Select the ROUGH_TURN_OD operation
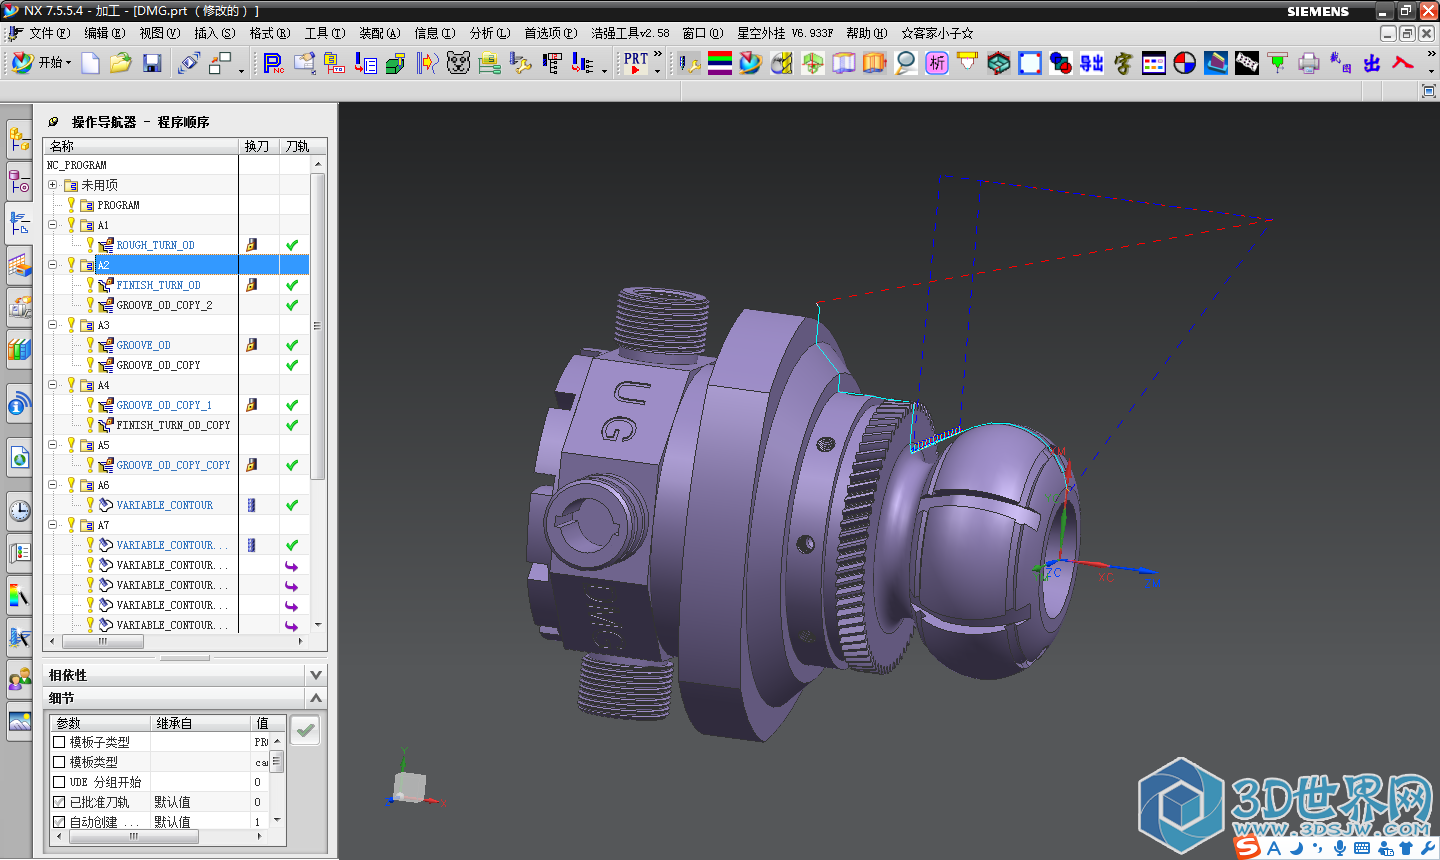This screenshot has width=1440, height=860. 155,245
